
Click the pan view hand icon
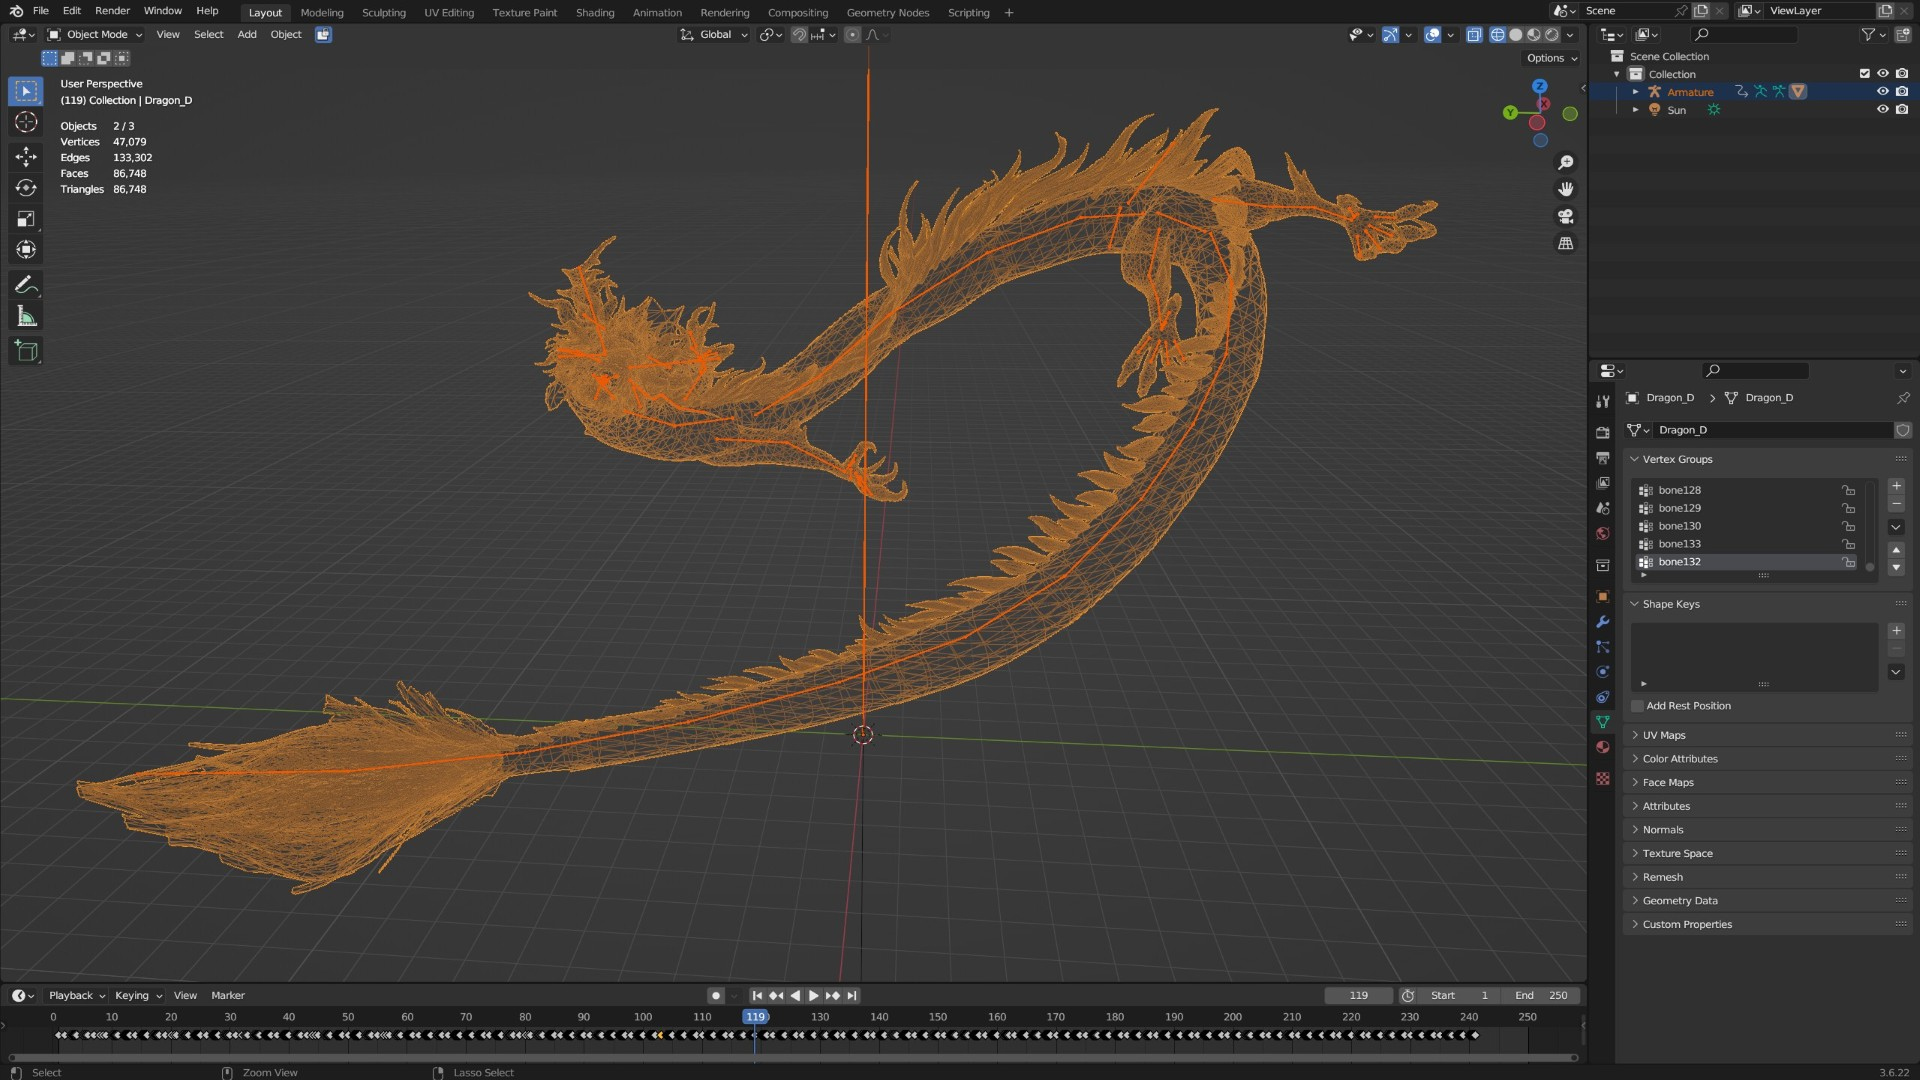pos(1566,189)
